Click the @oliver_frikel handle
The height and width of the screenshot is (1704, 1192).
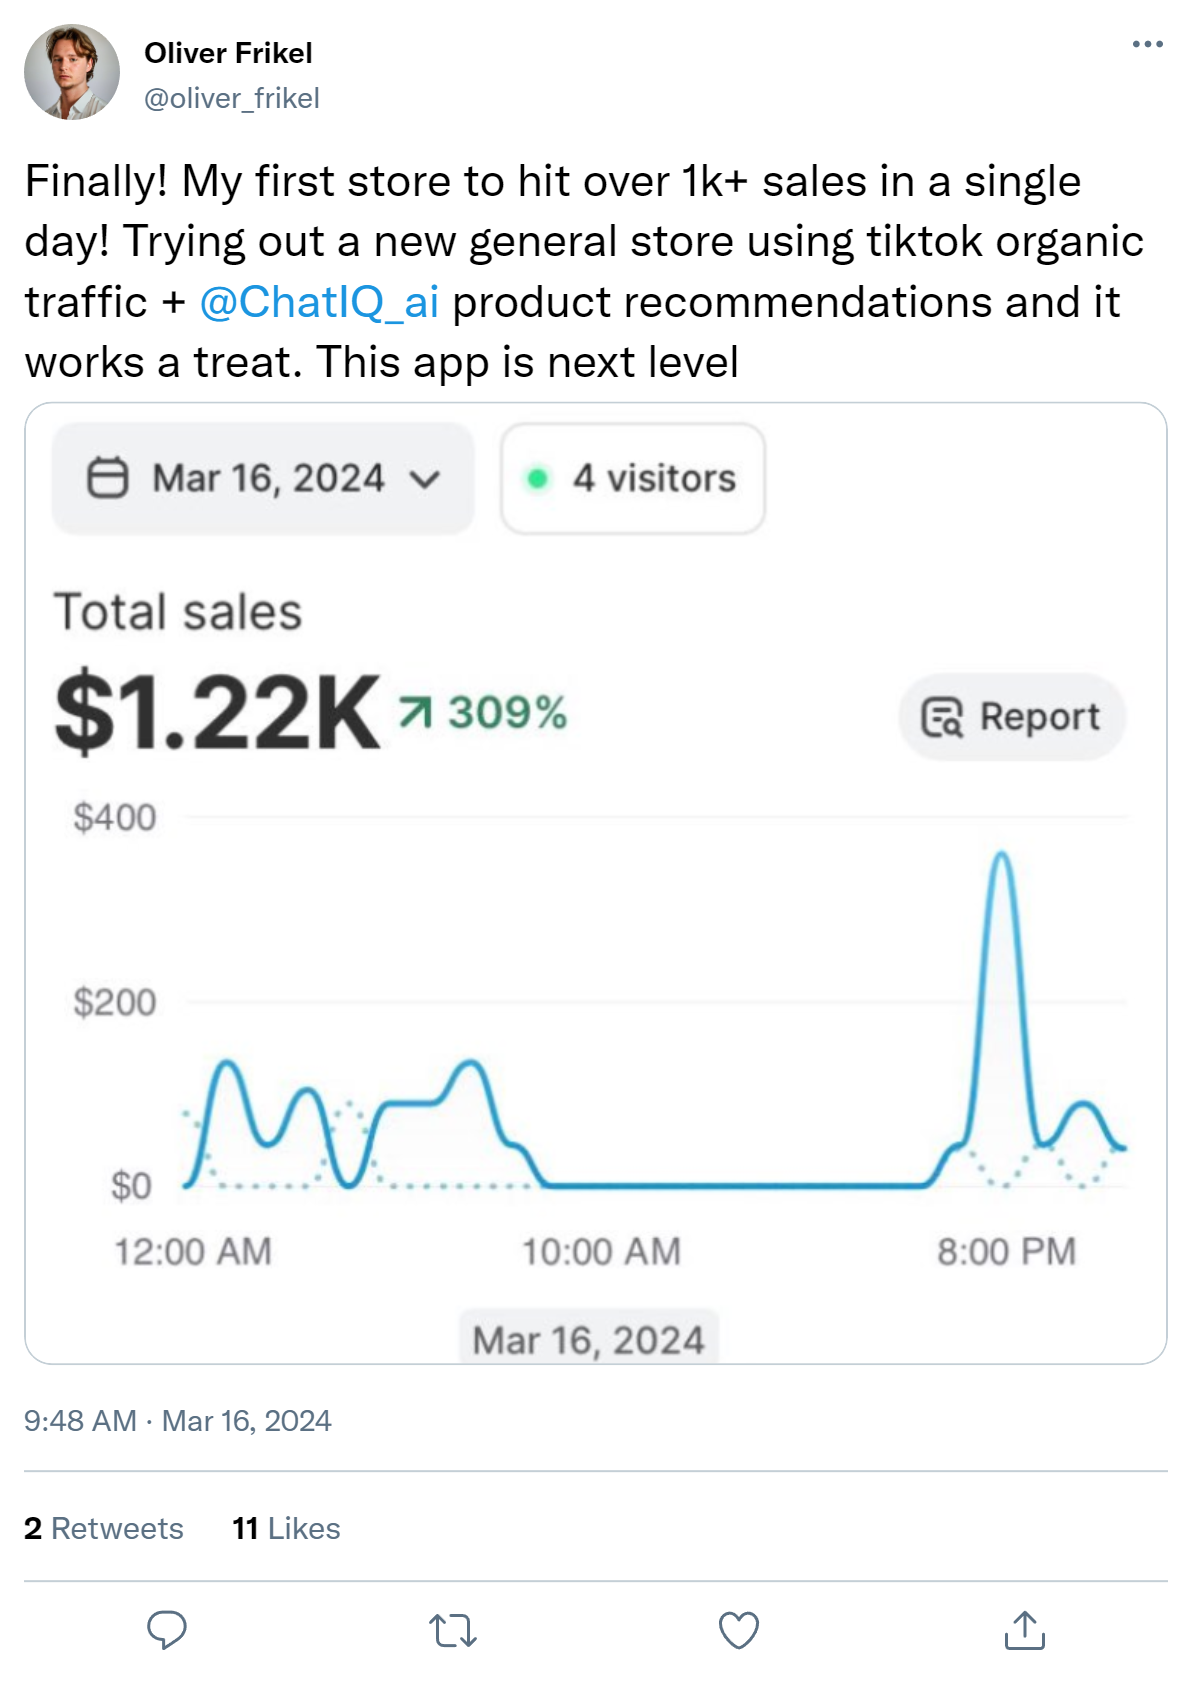(x=232, y=98)
